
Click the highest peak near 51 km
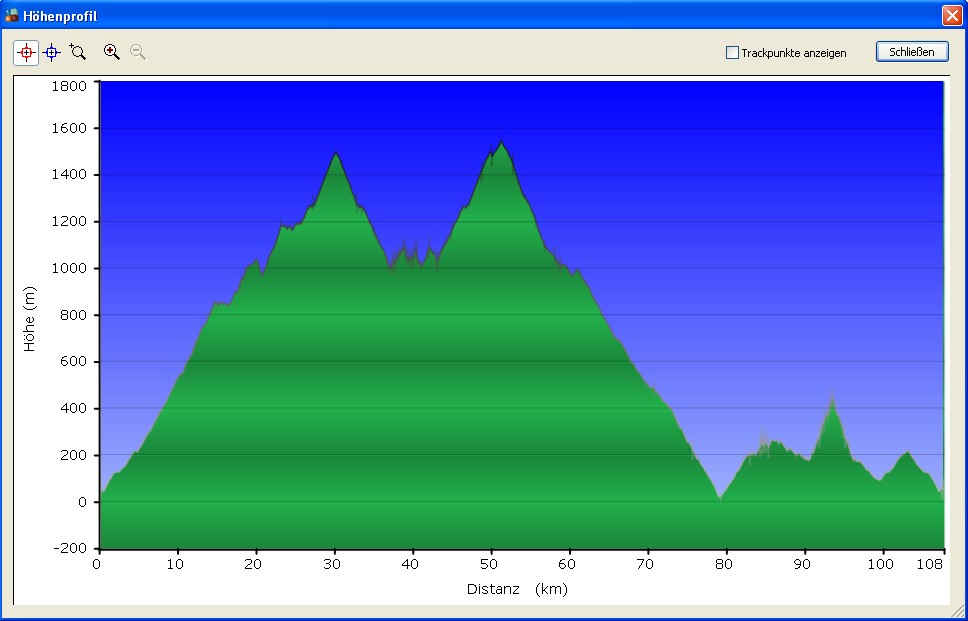point(501,143)
